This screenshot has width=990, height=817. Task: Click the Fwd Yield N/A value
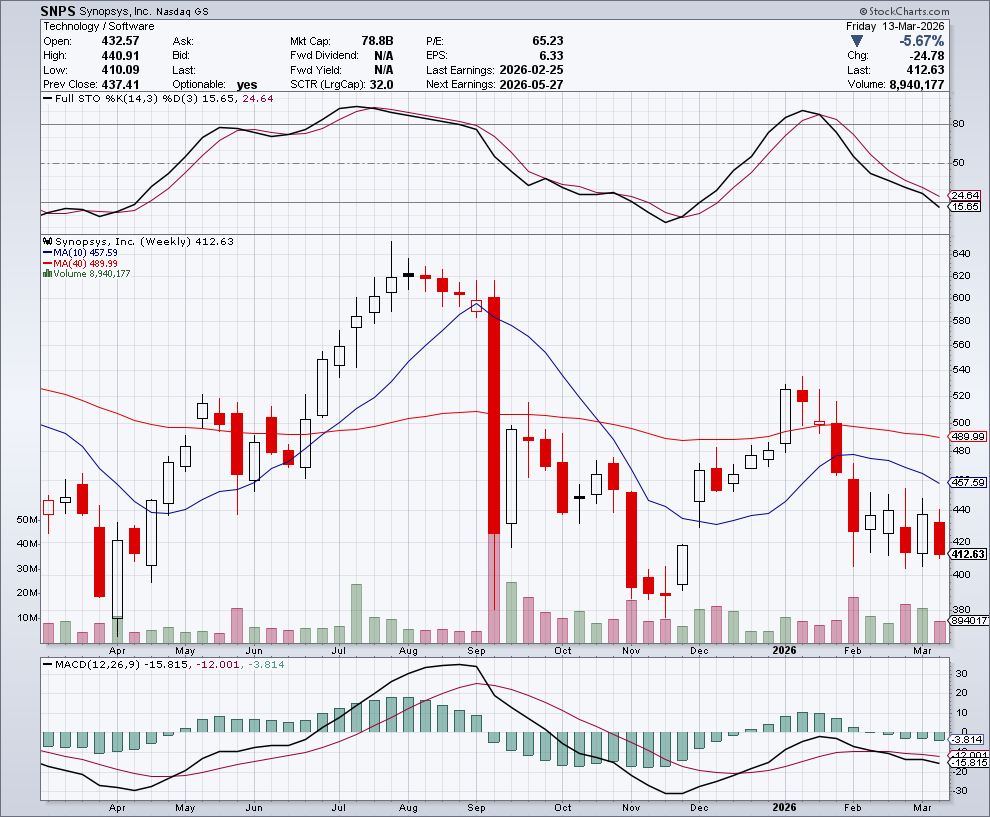tap(383, 70)
